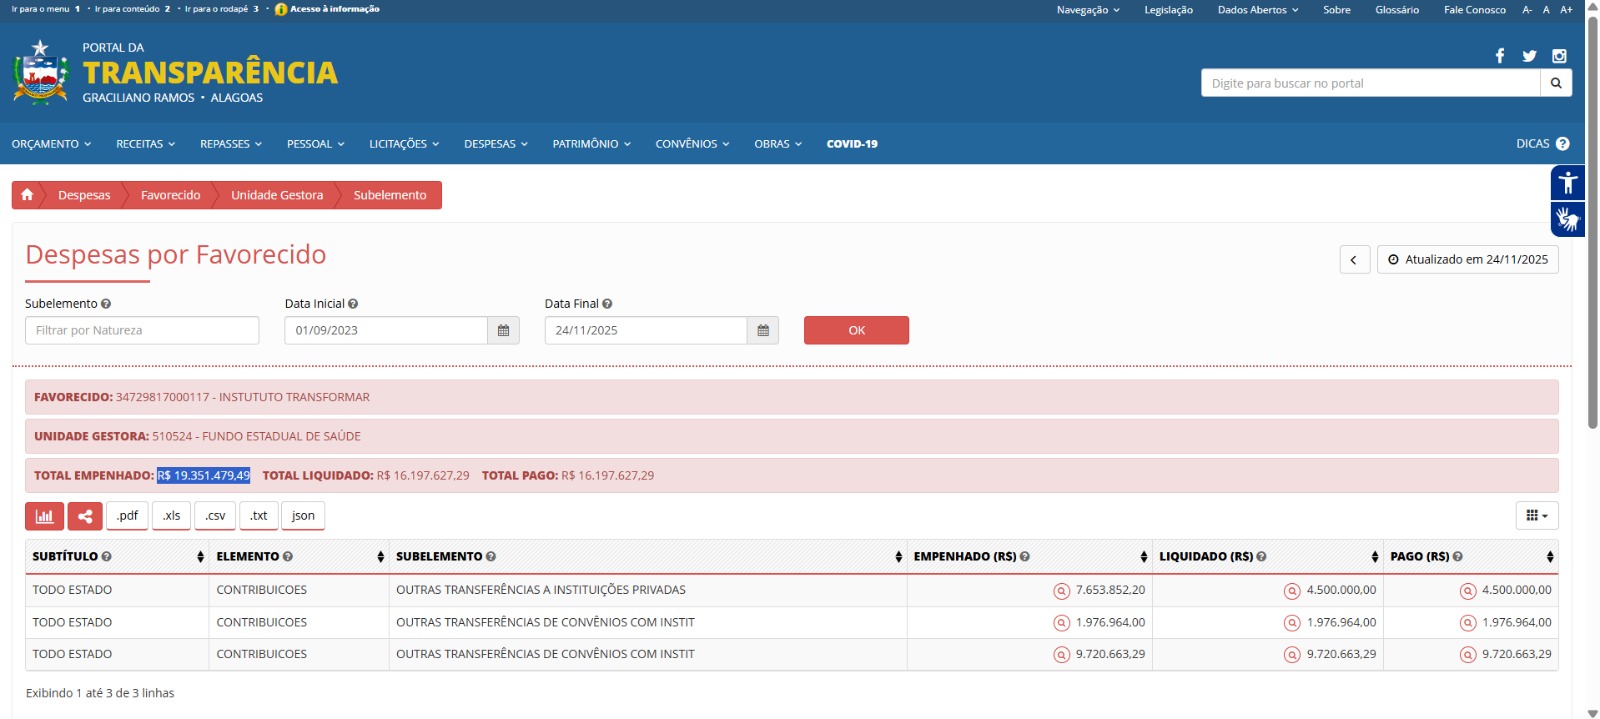
Task: Show the chart view button
Action: tap(44, 516)
